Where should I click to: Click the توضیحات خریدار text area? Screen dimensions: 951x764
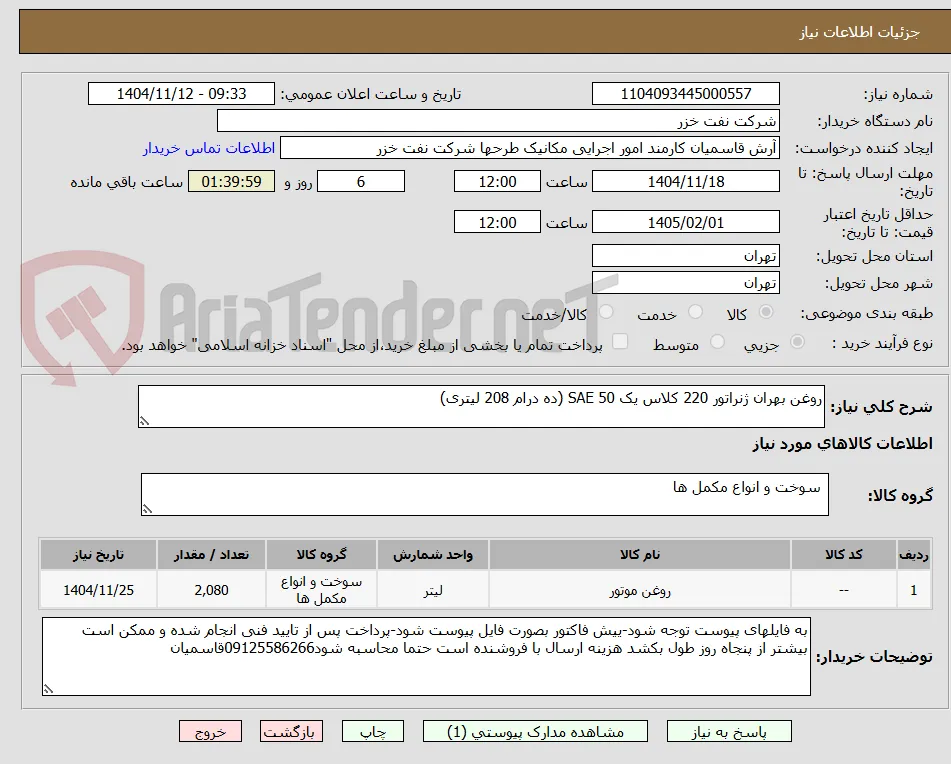(x=426, y=656)
